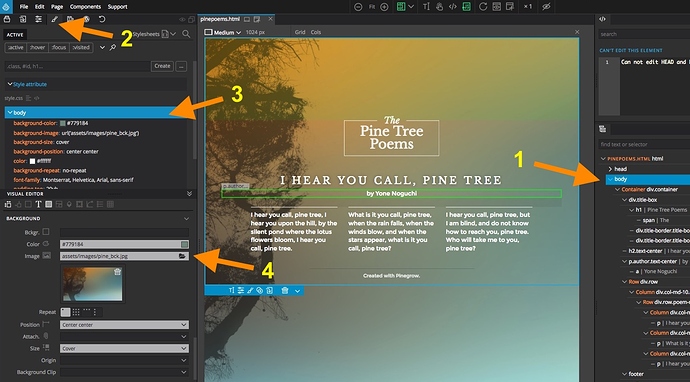690x382 pixels.
Task: Zoom in with the plus circle icon
Action: pos(384,7)
